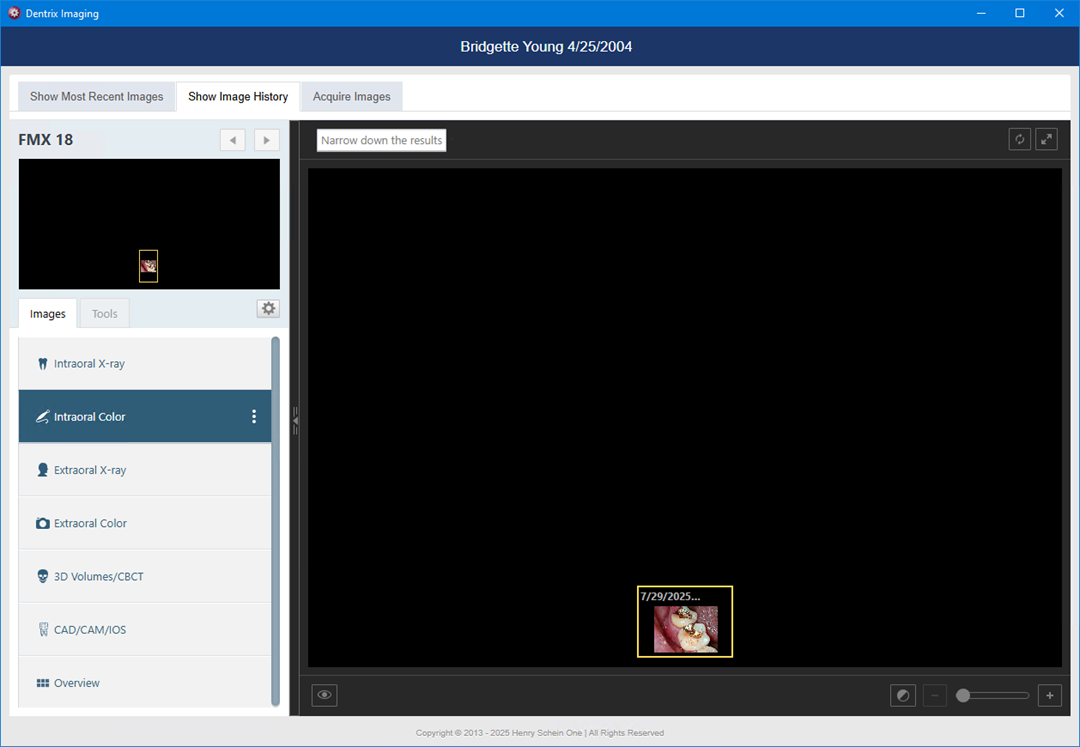Open the Overview category

coord(145,683)
